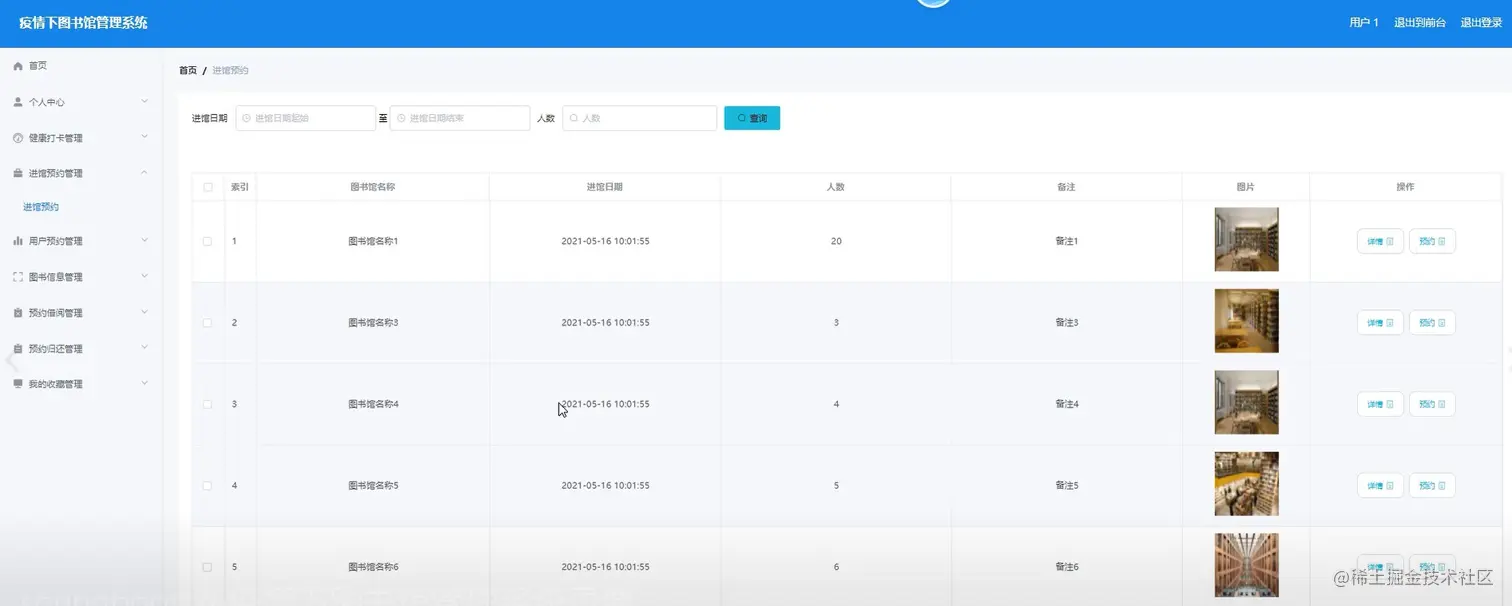Open the library photo for 图书馆名称3
The height and width of the screenshot is (606, 1512).
pos(1246,321)
